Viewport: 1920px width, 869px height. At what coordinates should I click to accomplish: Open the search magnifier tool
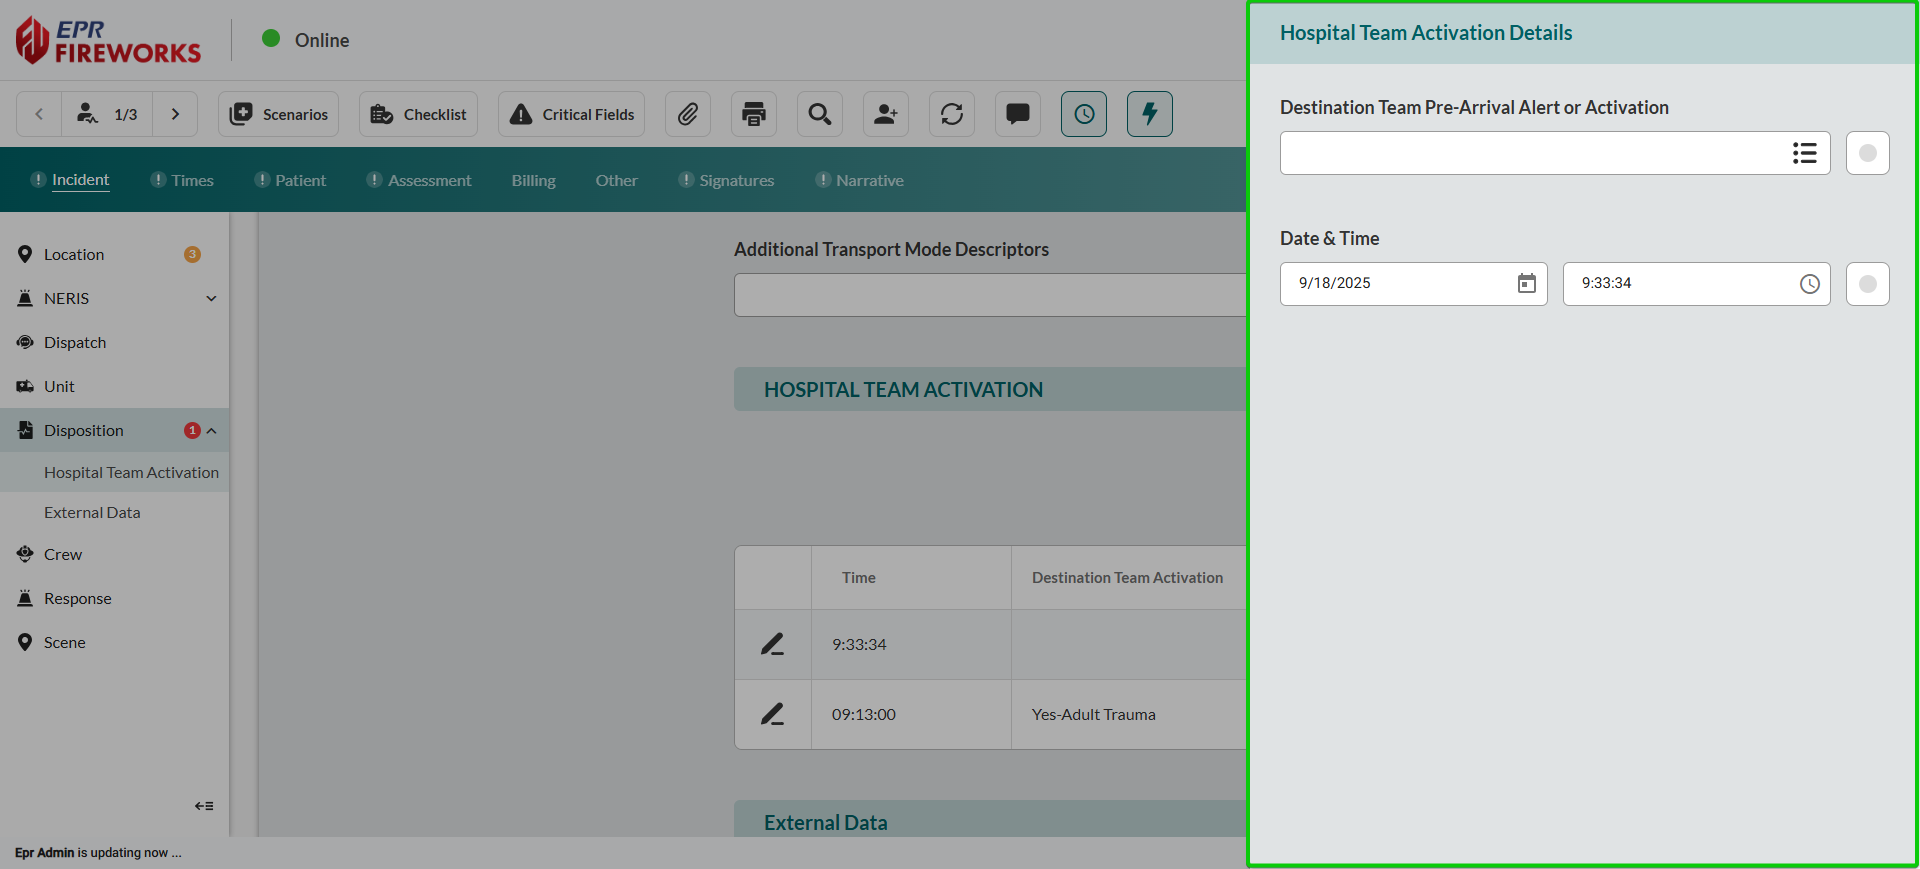(x=820, y=114)
